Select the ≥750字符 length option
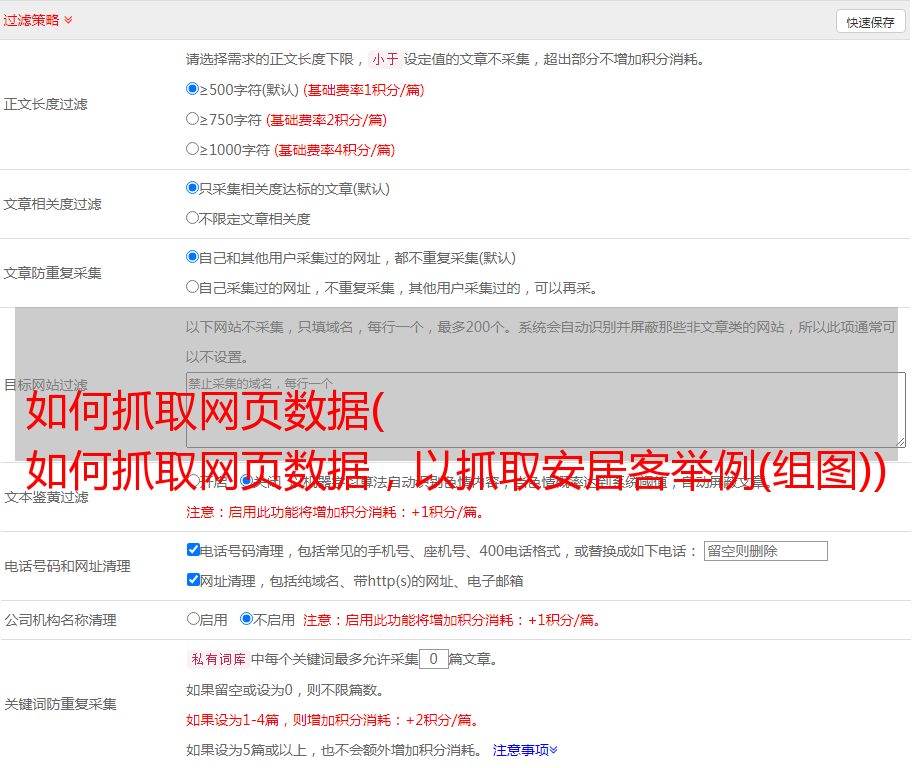912x768 pixels. click(x=193, y=119)
